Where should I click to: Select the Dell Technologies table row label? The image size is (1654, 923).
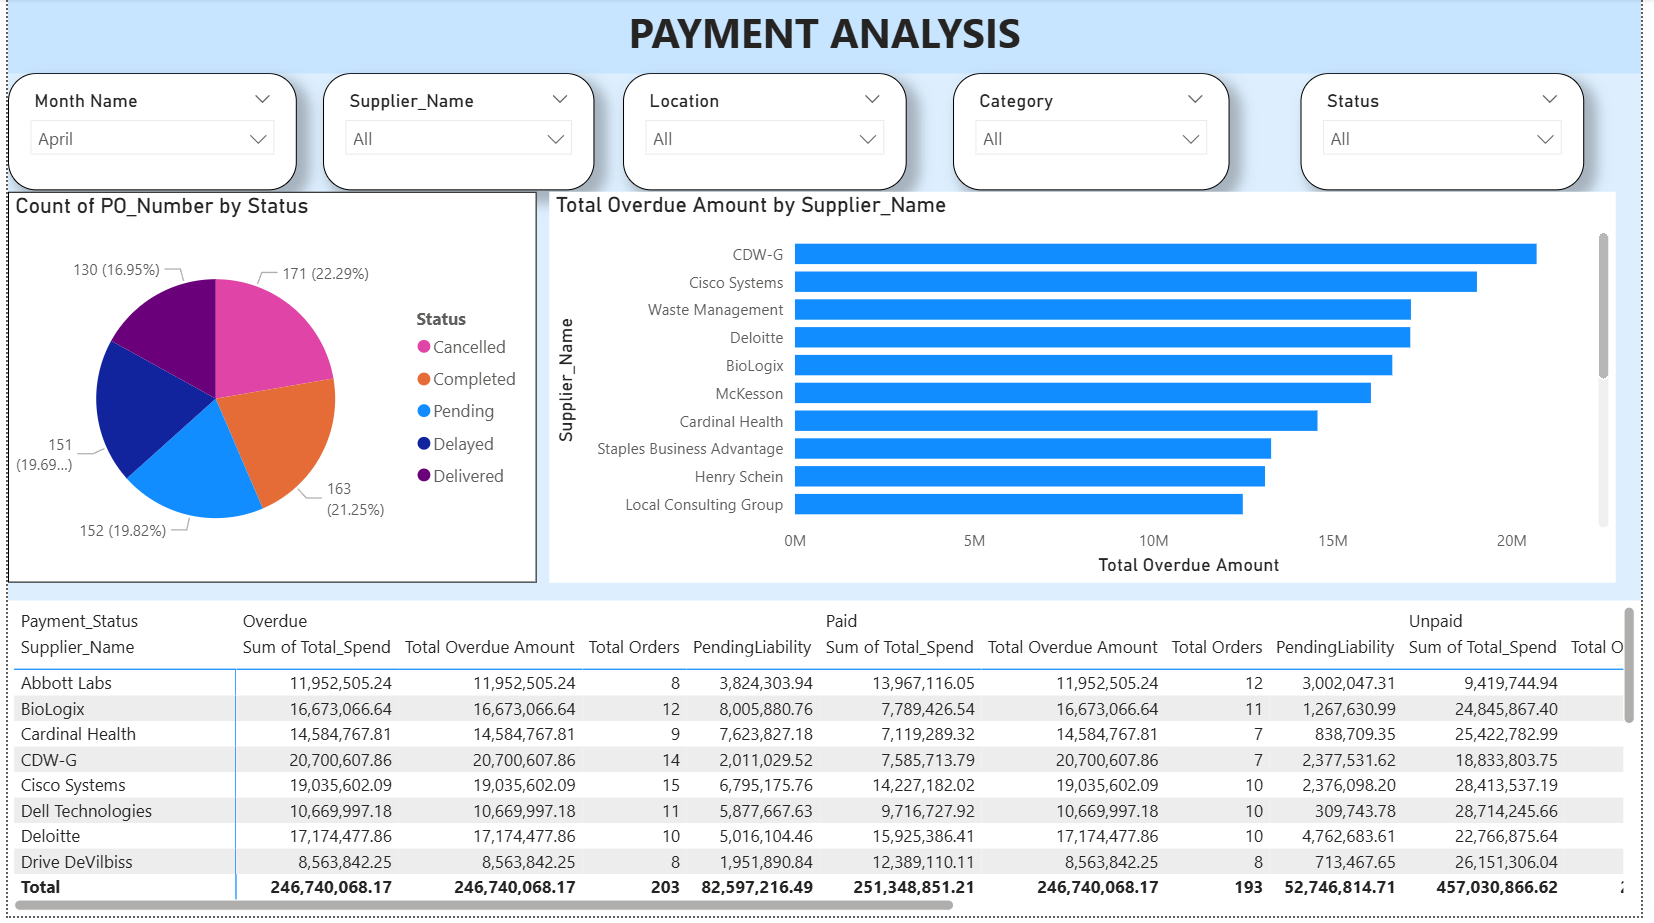86,811
